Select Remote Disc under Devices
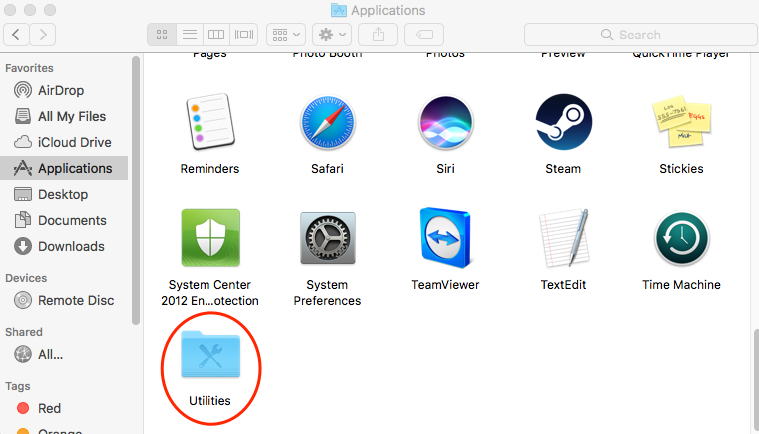The width and height of the screenshot is (759, 434). (x=64, y=300)
